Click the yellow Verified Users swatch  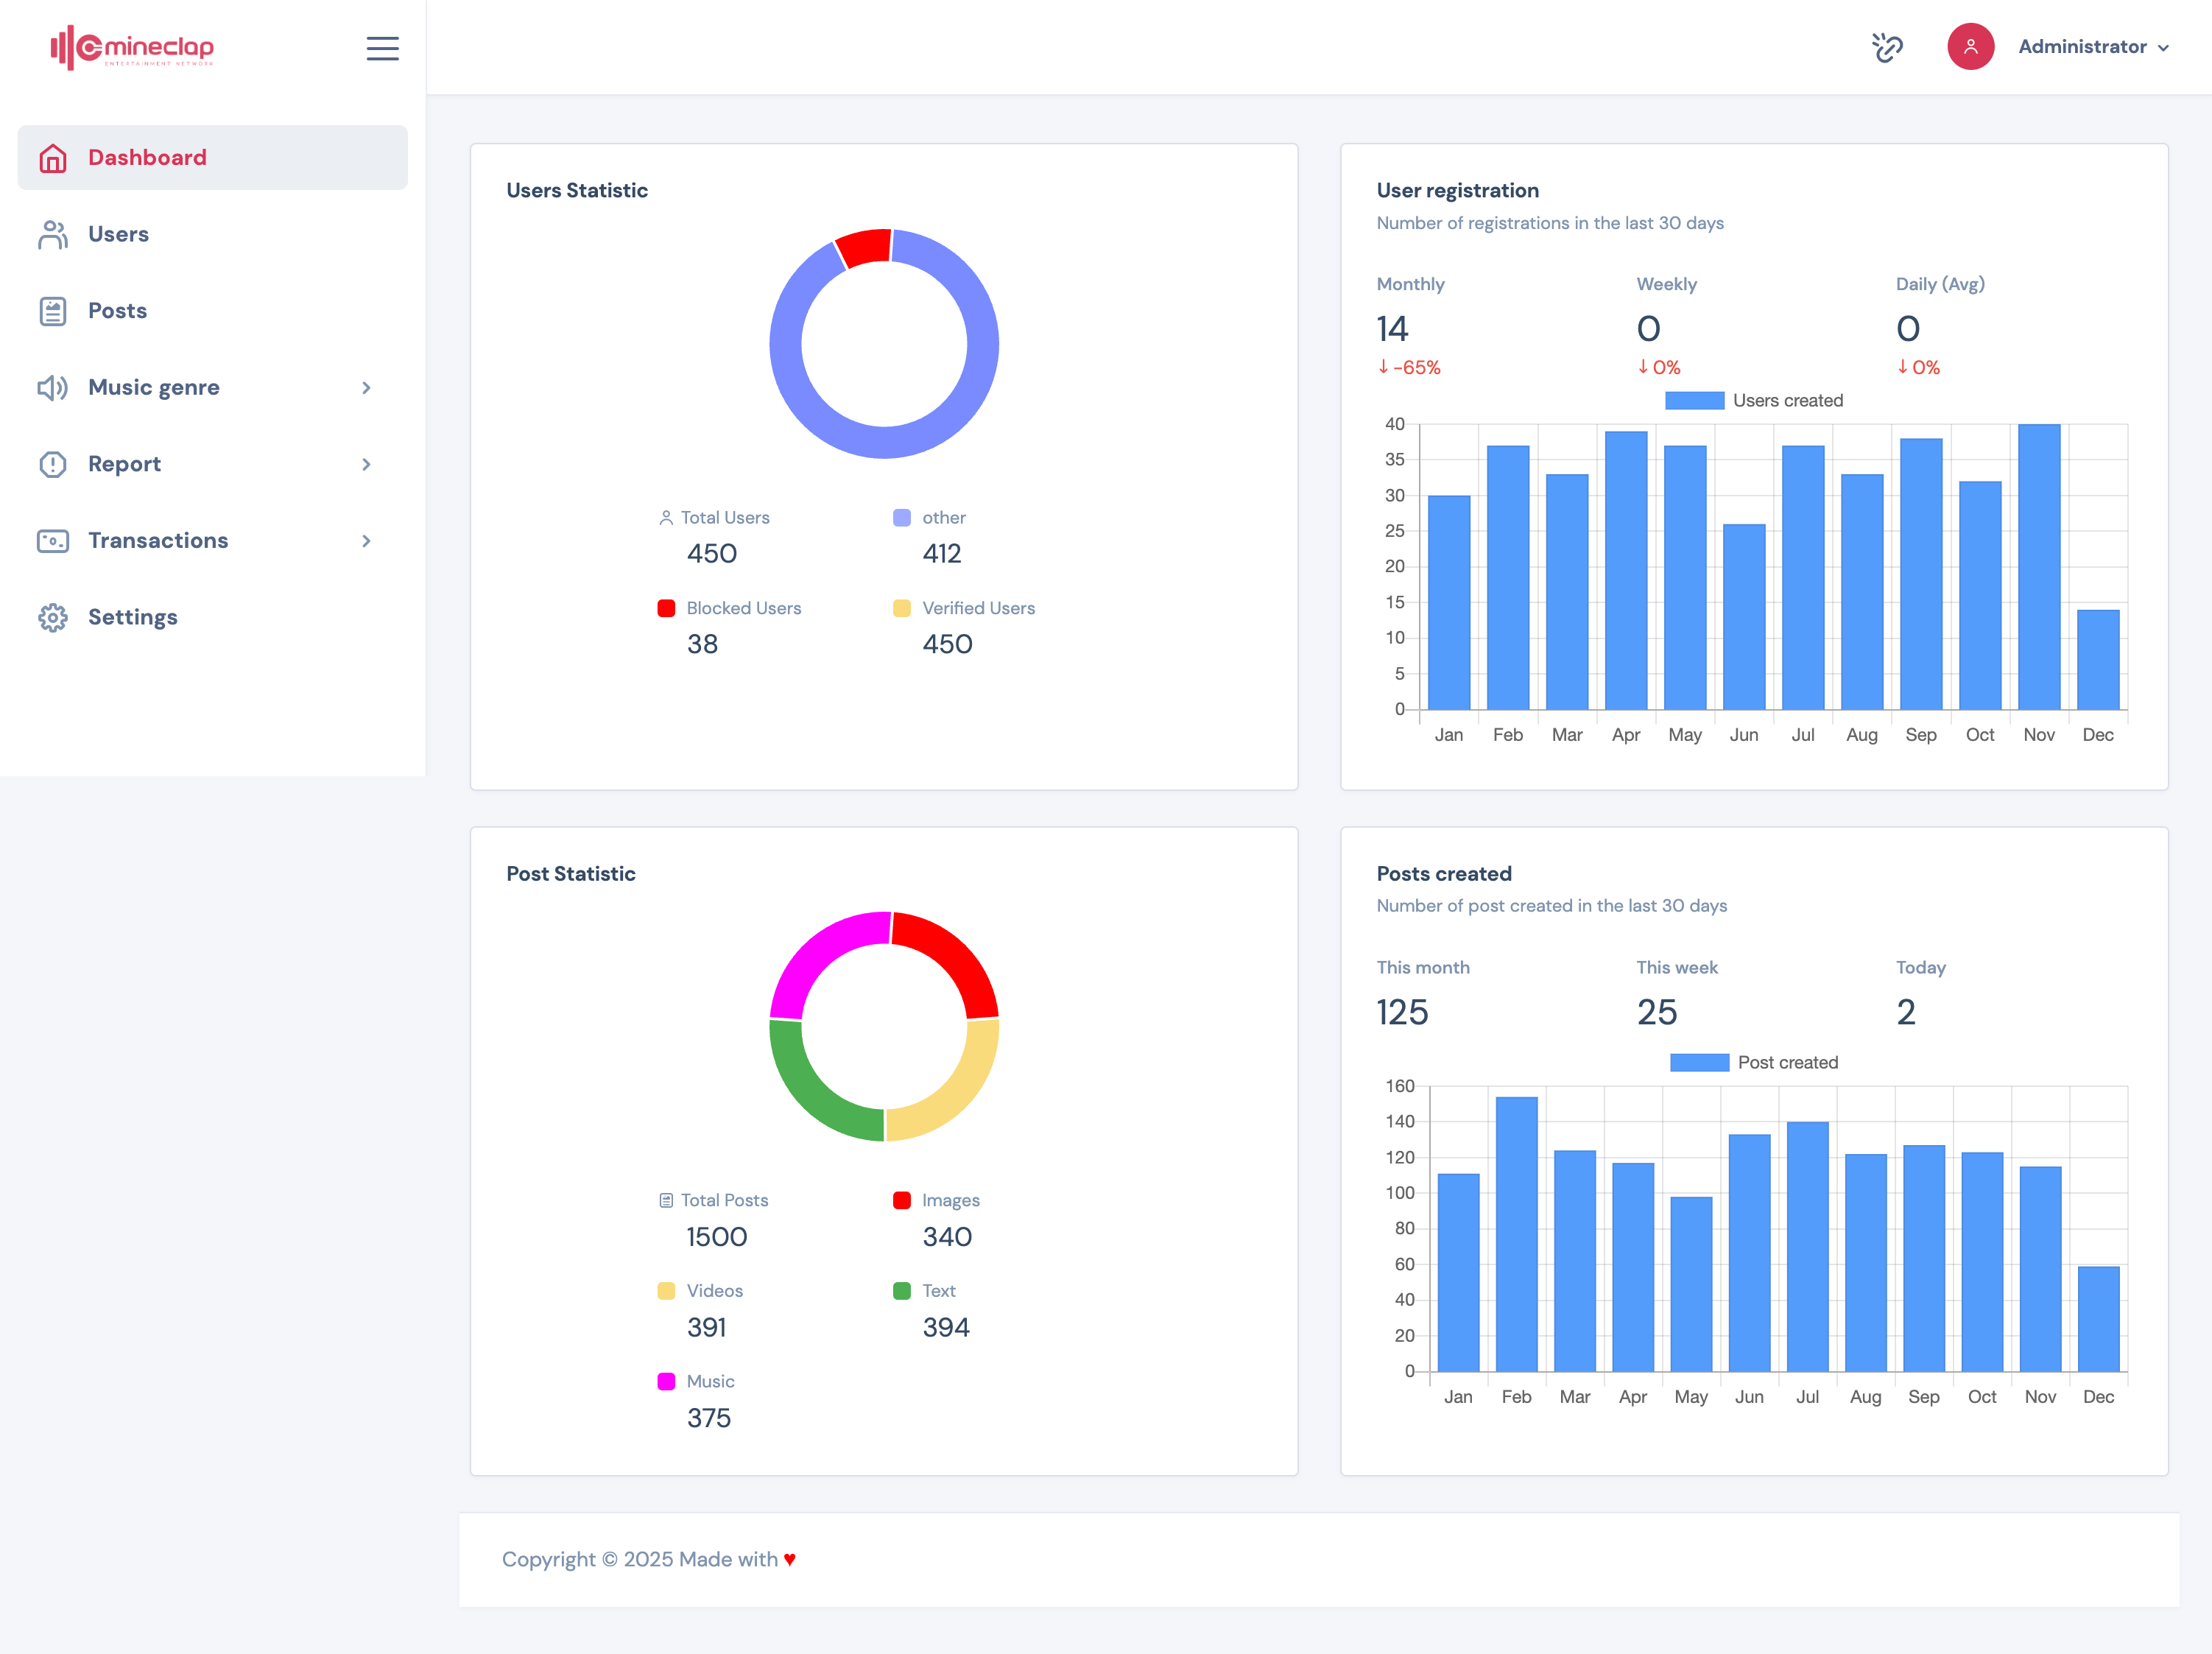[901, 608]
